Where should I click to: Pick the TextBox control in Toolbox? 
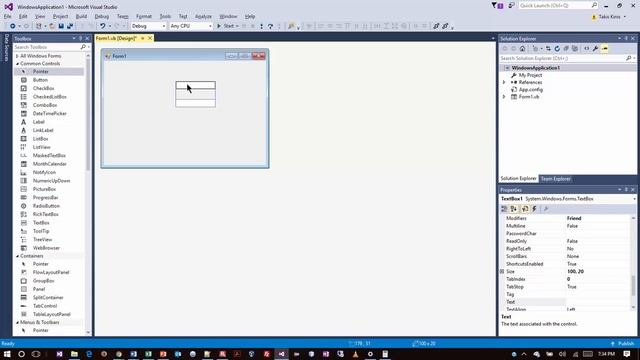[41, 223]
